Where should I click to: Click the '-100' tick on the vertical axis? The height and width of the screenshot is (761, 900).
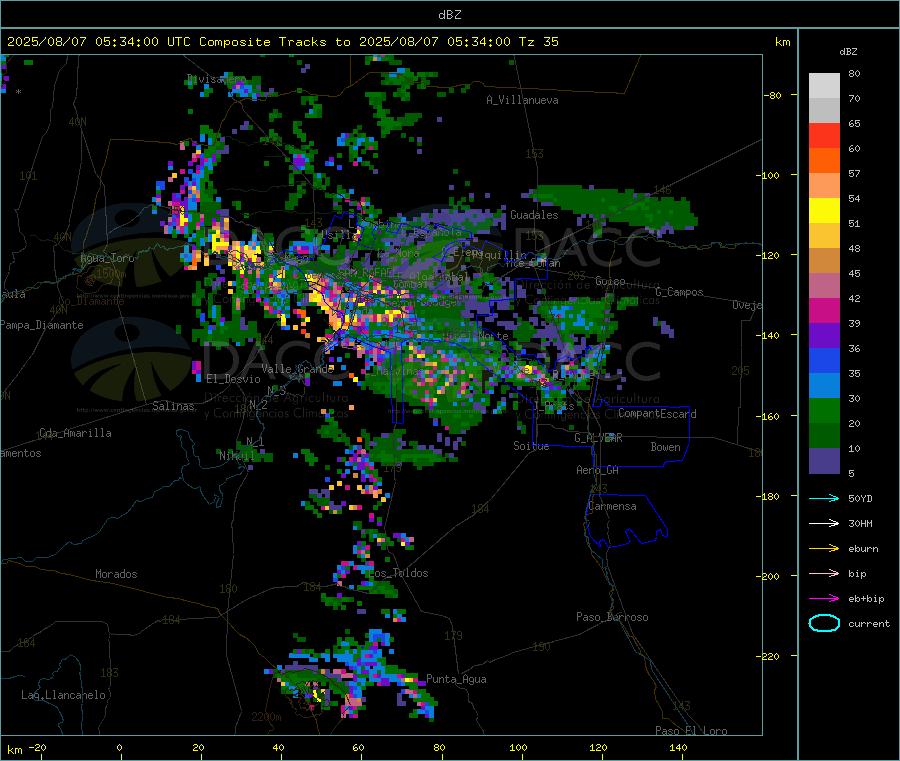pos(768,175)
